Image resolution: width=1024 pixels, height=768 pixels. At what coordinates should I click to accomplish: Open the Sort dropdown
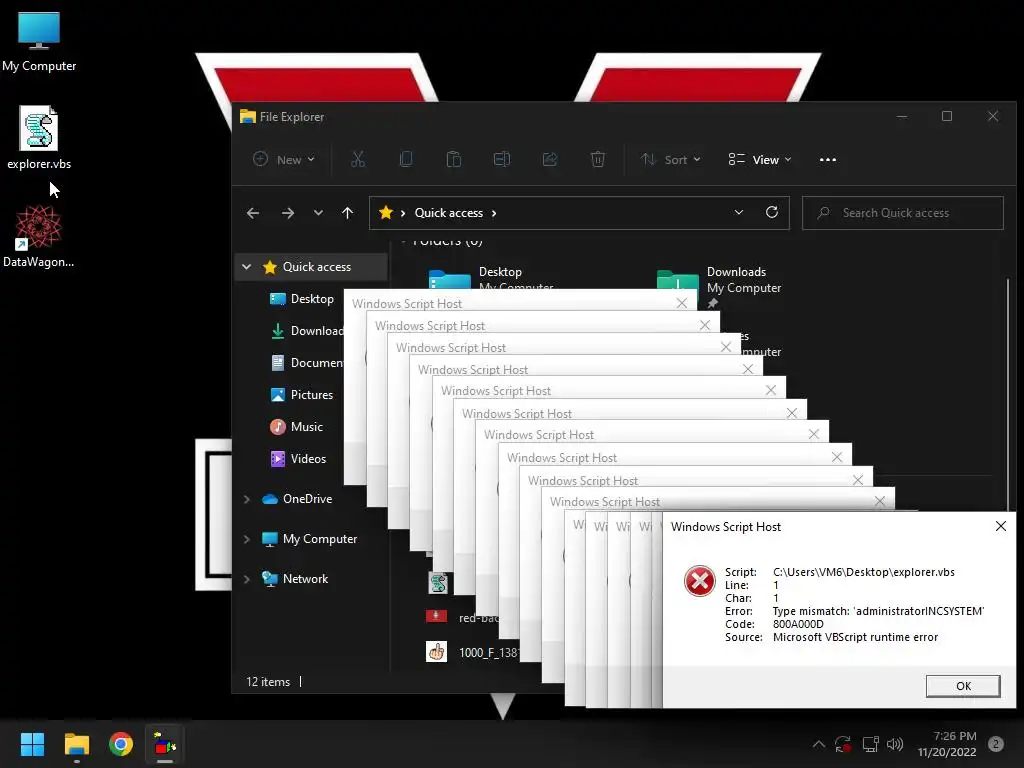coord(670,159)
